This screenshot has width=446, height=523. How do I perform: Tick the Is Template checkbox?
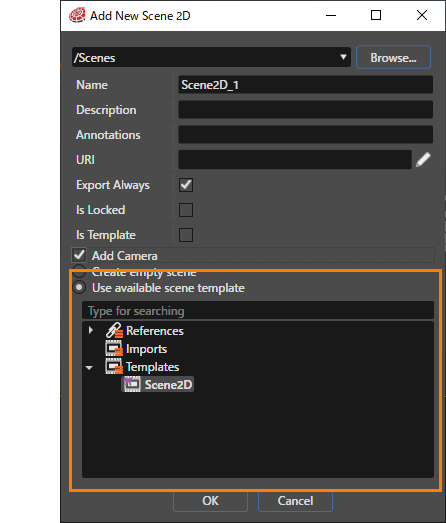point(186,235)
